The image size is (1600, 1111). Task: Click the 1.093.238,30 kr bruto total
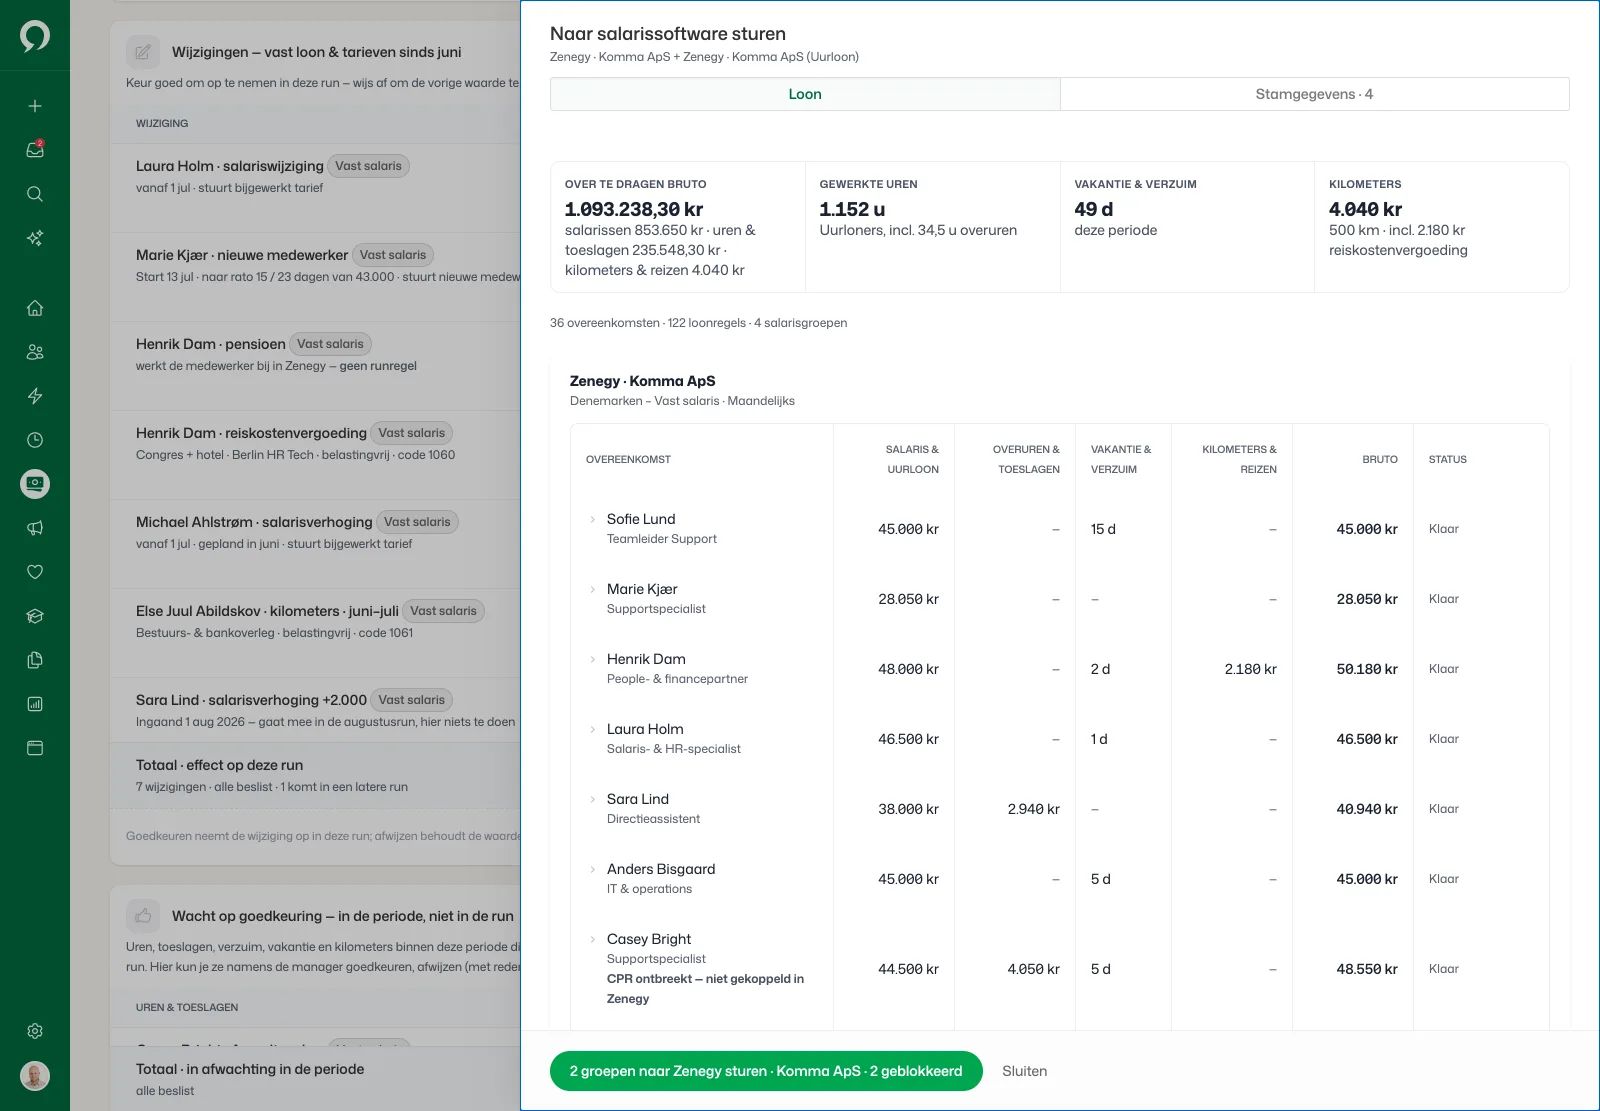coord(634,209)
